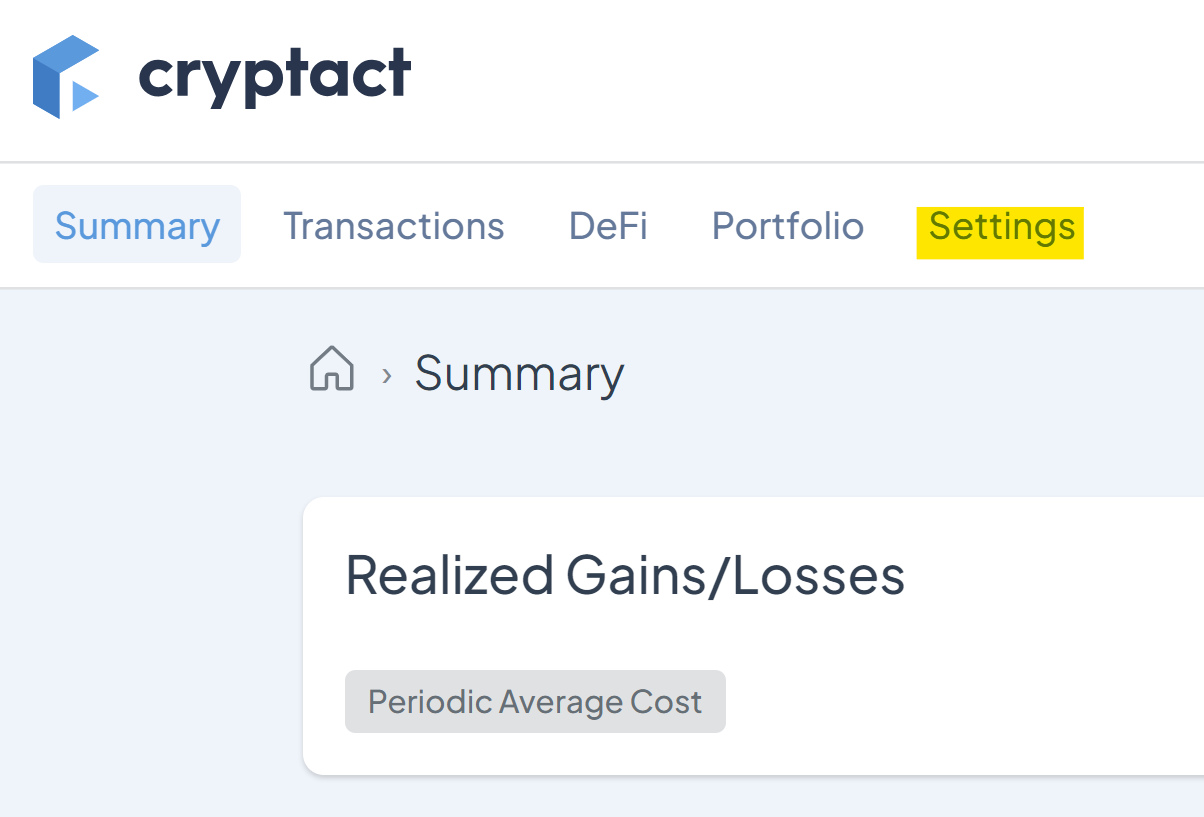View Portfolio from the navigation bar
This screenshot has height=817, width=1204.
(788, 226)
